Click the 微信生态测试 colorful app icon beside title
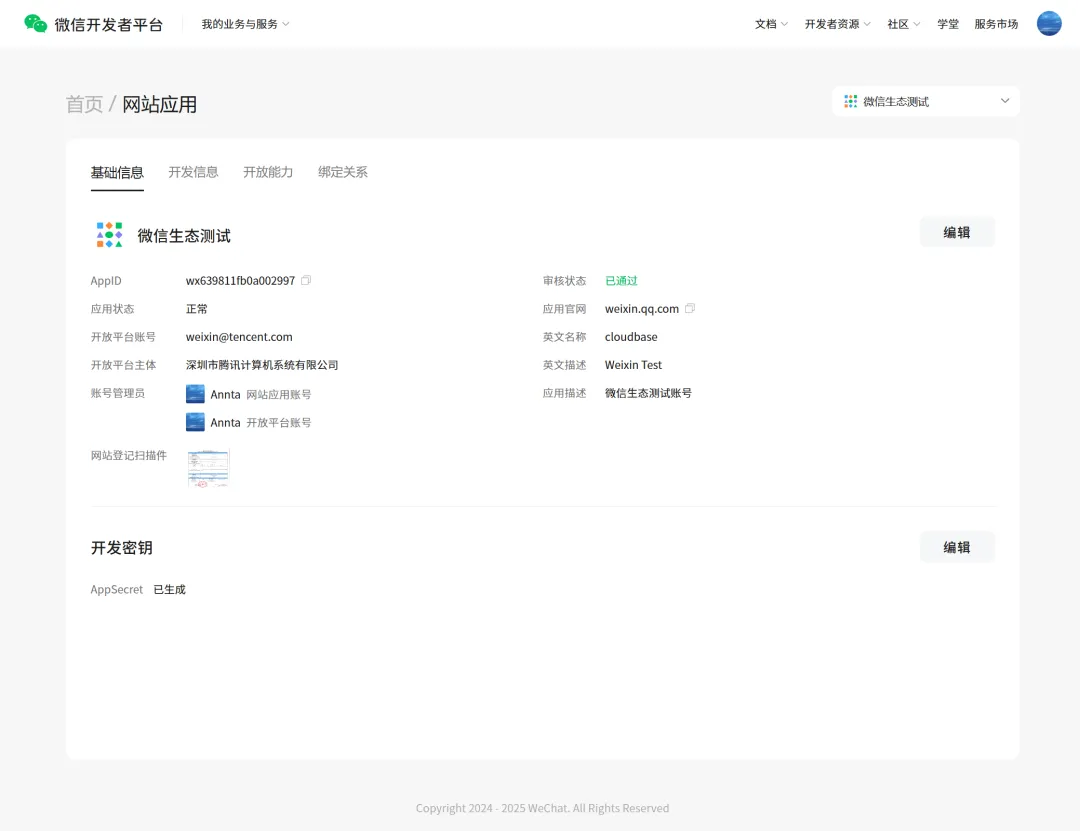The height and width of the screenshot is (831, 1080). point(110,235)
